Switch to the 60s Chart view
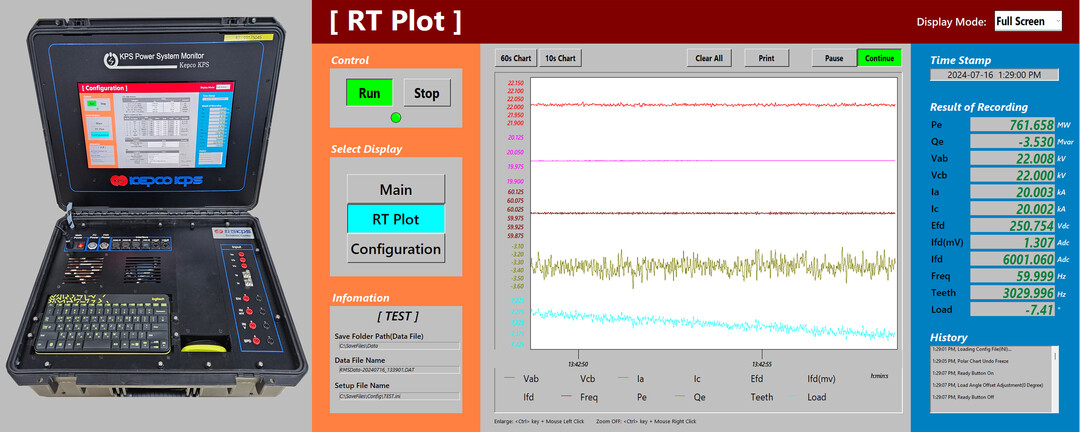The height and width of the screenshot is (432, 1080). [x=516, y=58]
